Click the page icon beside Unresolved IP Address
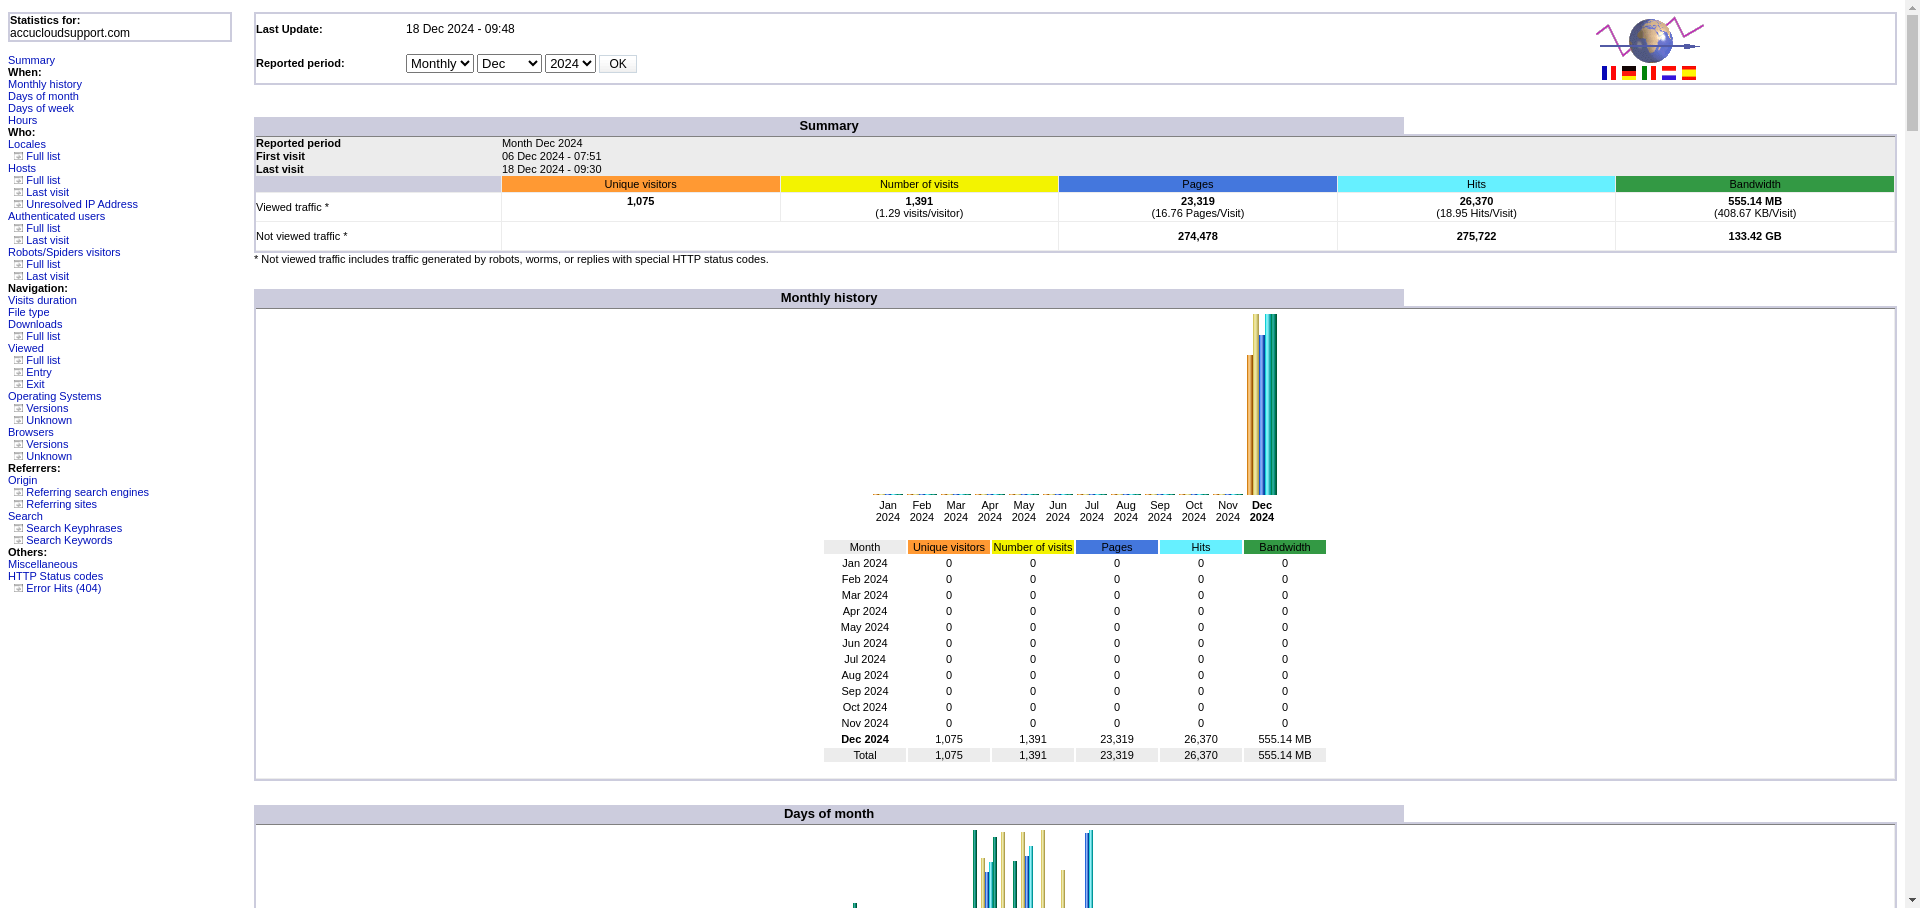Image resolution: width=1920 pixels, height=908 pixels. coord(18,204)
